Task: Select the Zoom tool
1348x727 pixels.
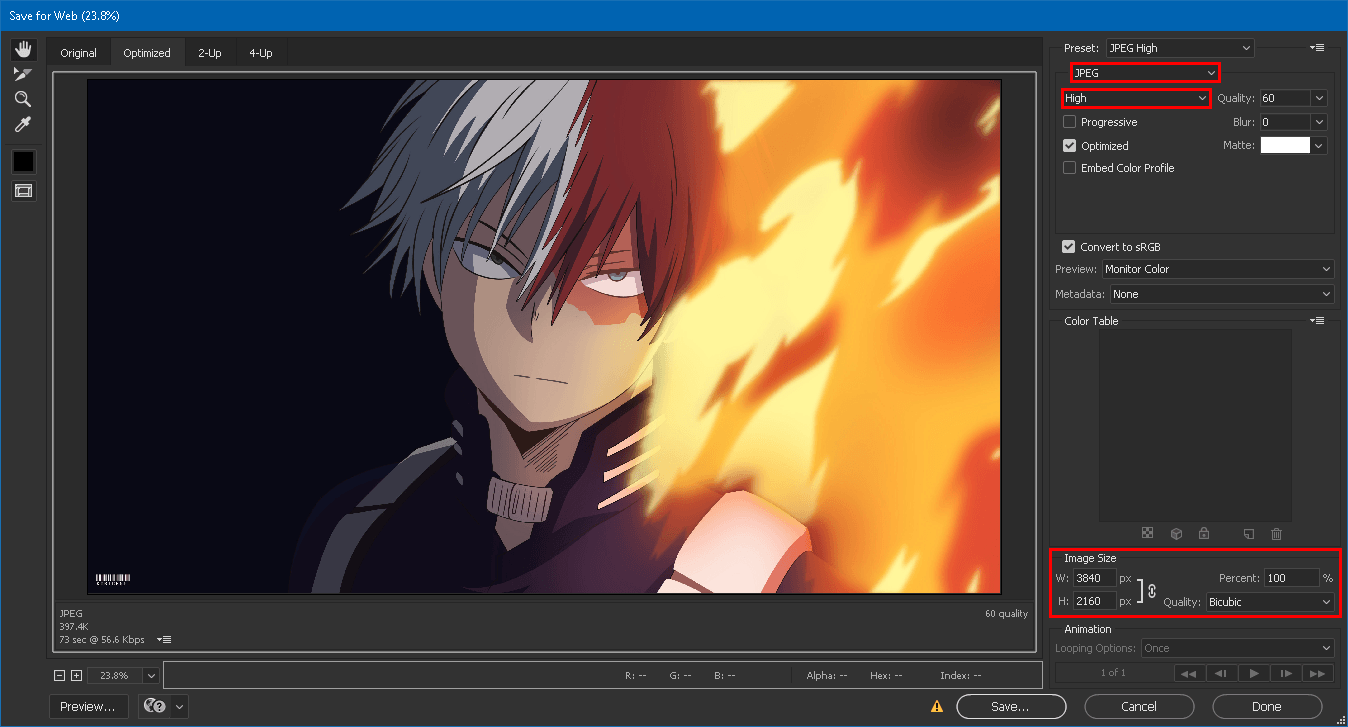Action: click(x=23, y=99)
